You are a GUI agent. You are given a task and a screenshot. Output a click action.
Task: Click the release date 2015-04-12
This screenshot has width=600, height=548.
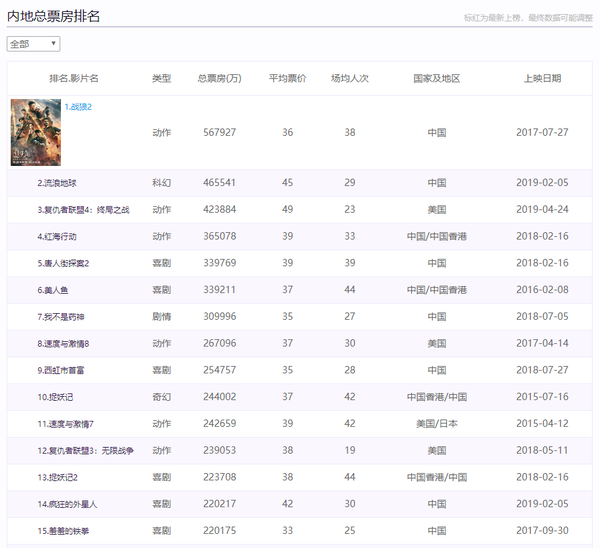pyautogui.click(x=542, y=424)
